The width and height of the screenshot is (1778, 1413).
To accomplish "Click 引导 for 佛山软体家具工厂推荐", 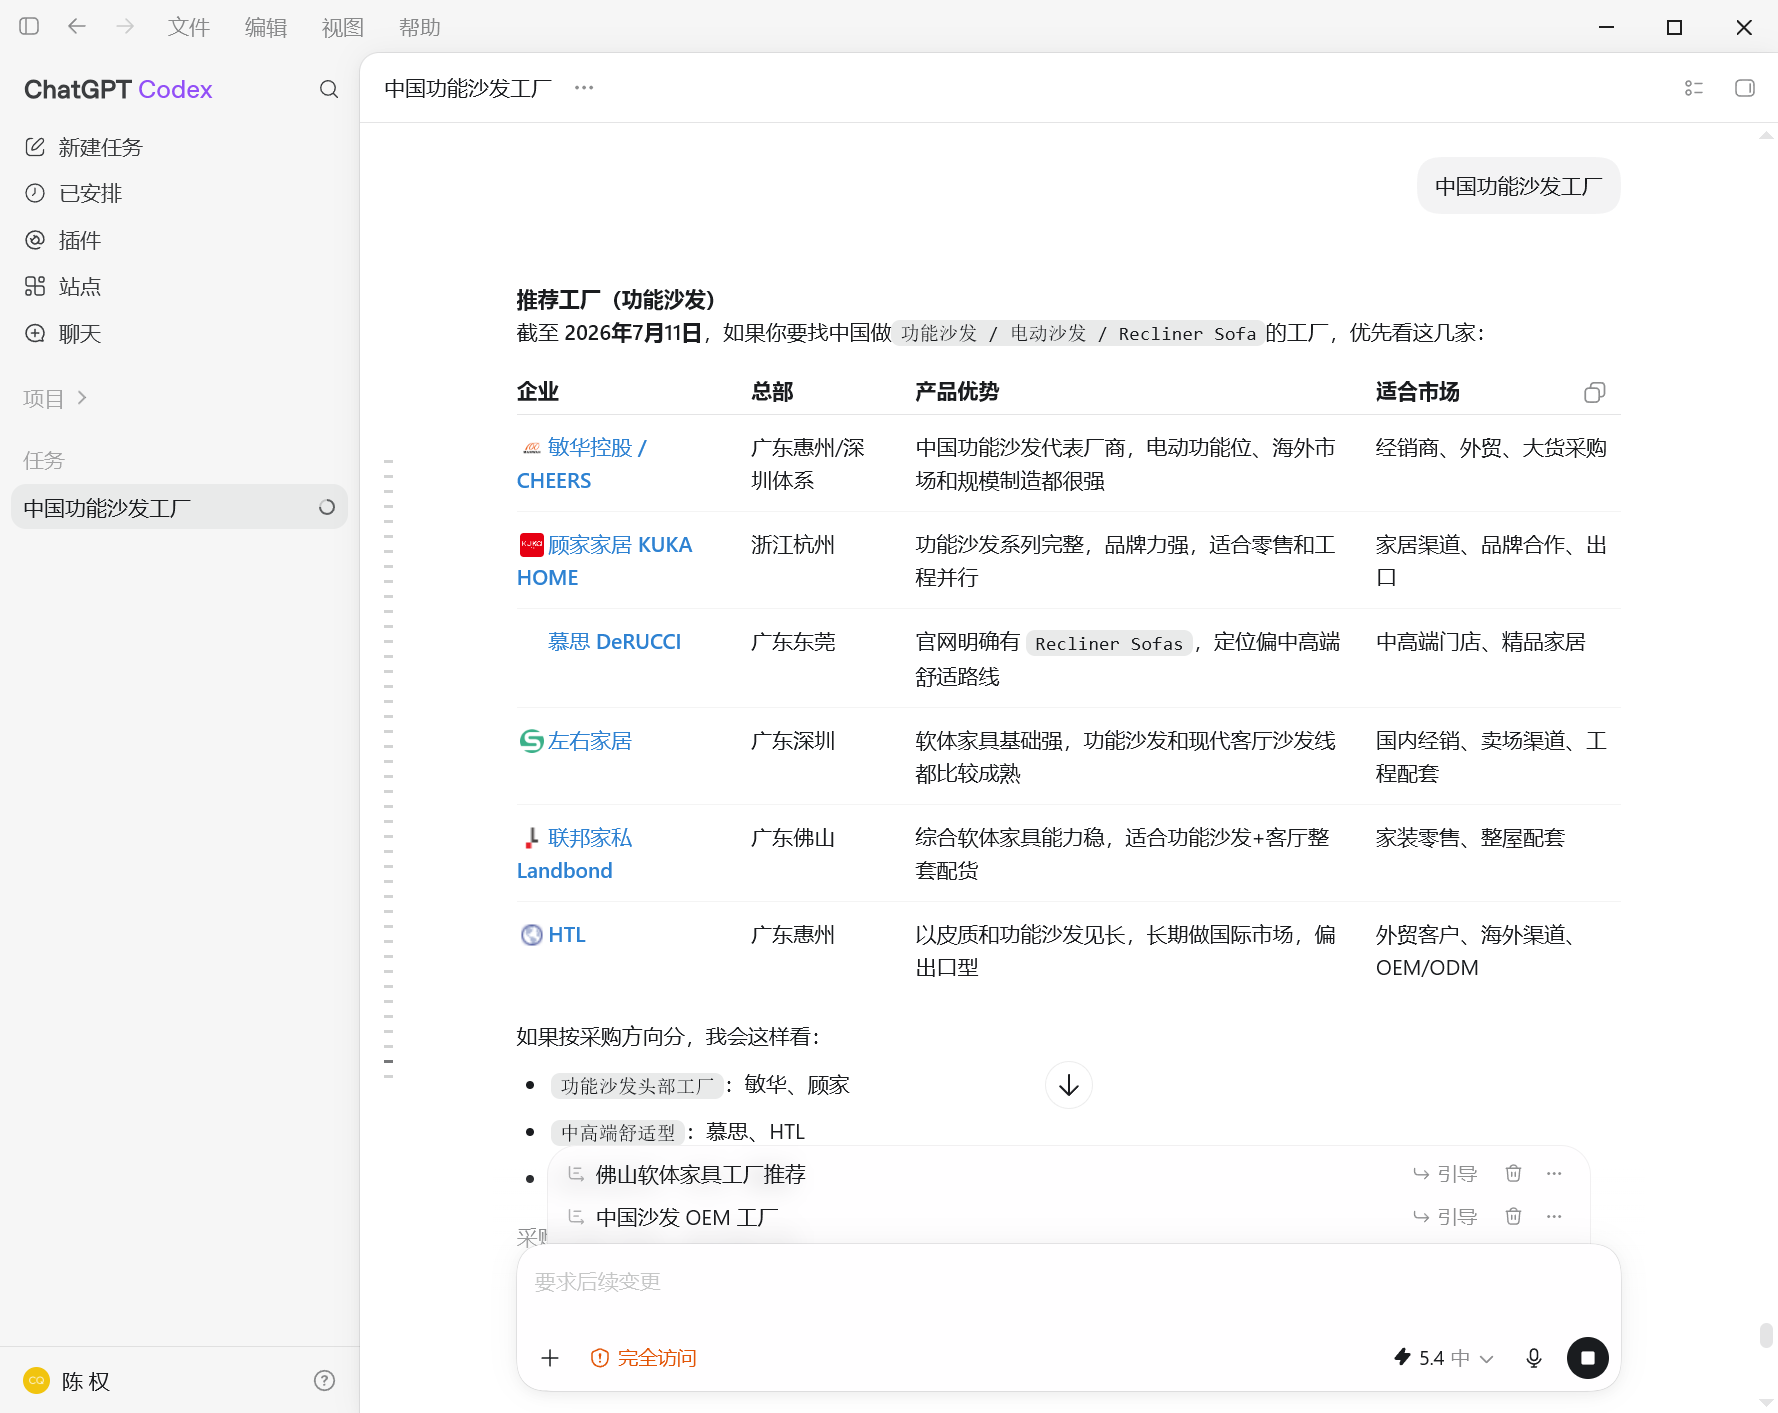I will click(1445, 1174).
